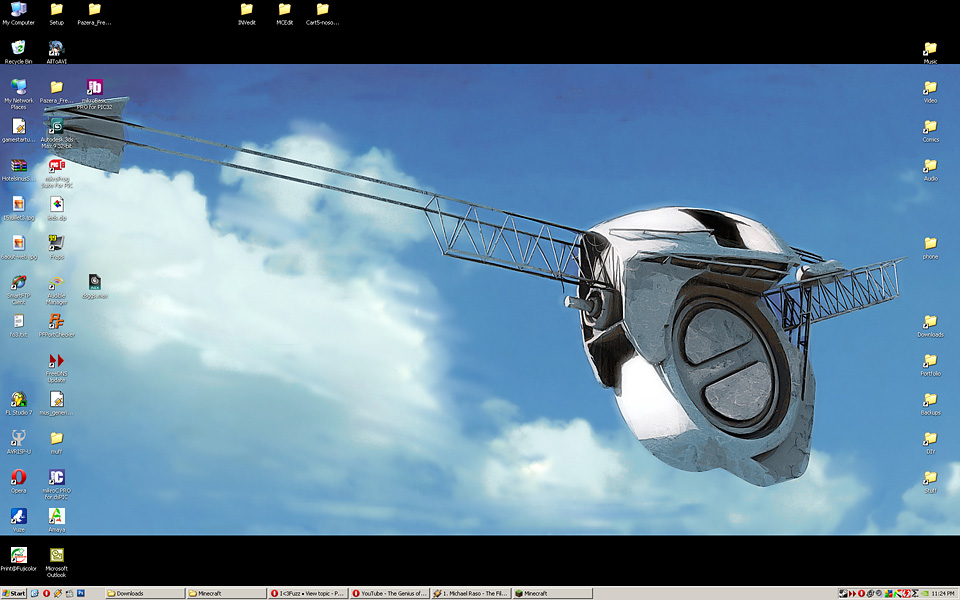Open the Microsoft Outlook desktop shortcut
Image resolution: width=960 pixels, height=600 pixels.
pyautogui.click(x=57, y=555)
